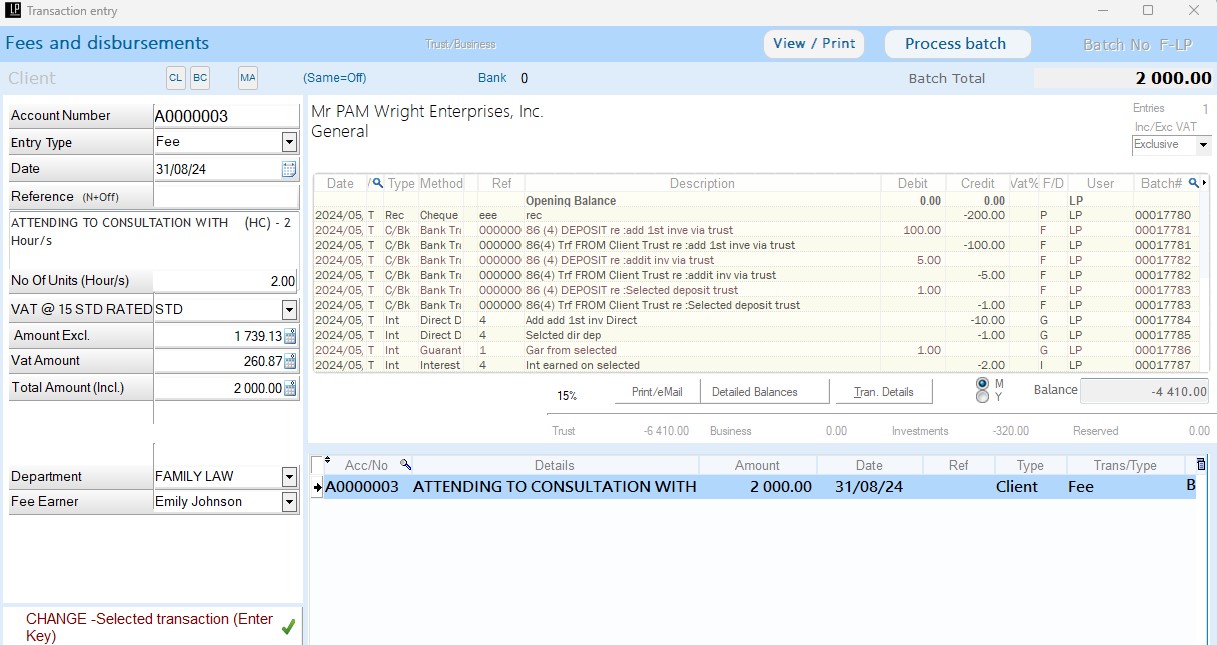Open the Date calendar picker icon
The image size is (1217, 645).
289,169
